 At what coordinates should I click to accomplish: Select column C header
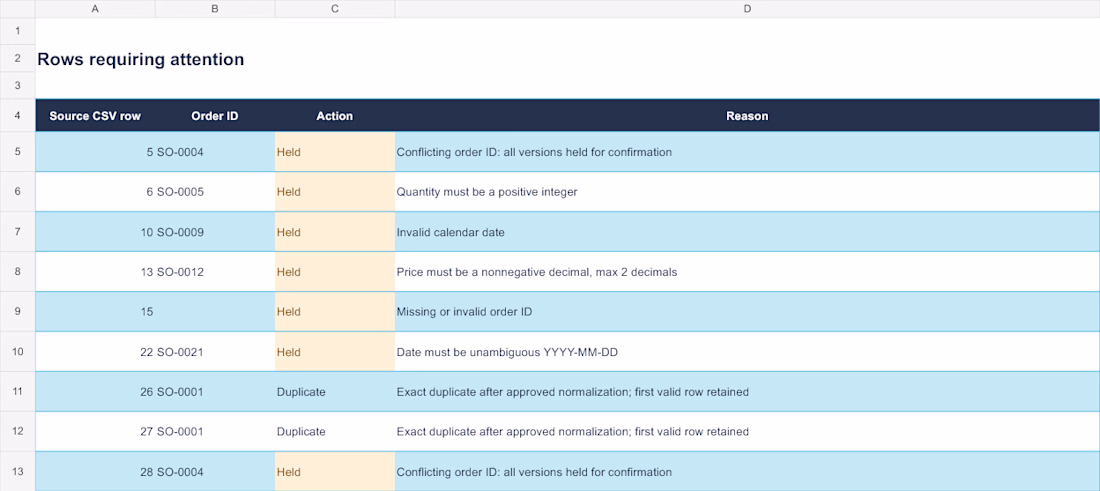335,9
